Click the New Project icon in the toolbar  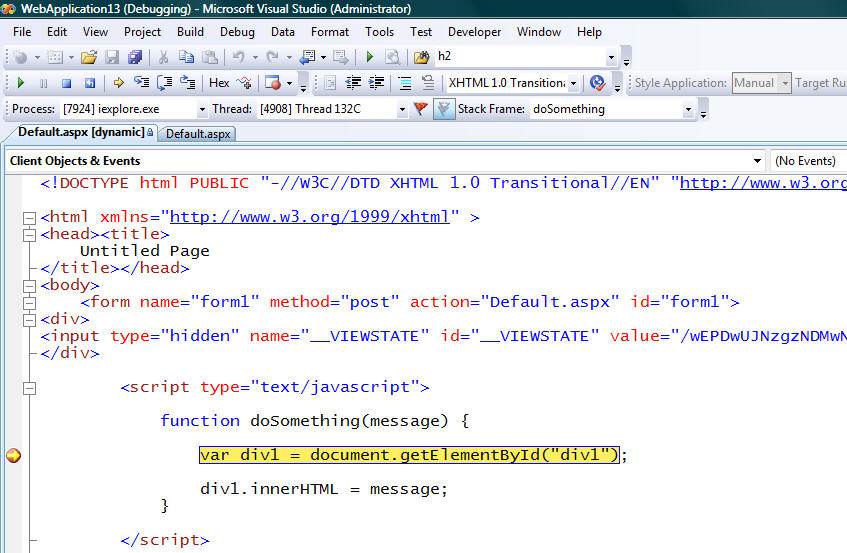coord(21,57)
